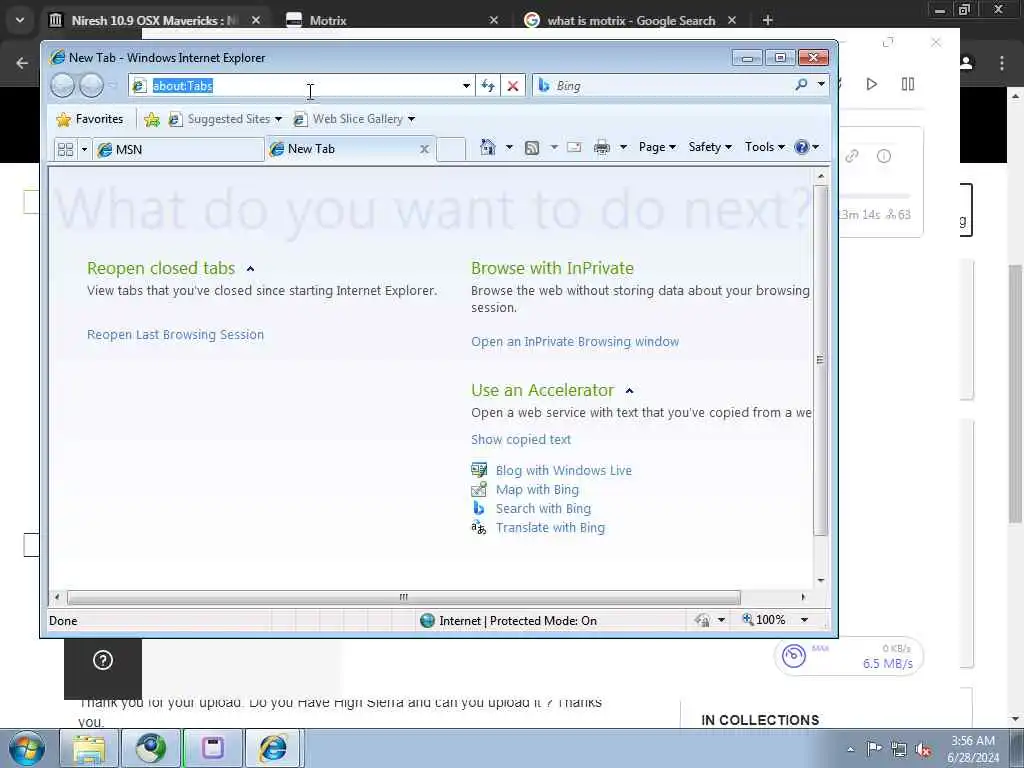The image size is (1024, 768).
Task: Open File Explorer from the taskbar
Action: coord(89,748)
